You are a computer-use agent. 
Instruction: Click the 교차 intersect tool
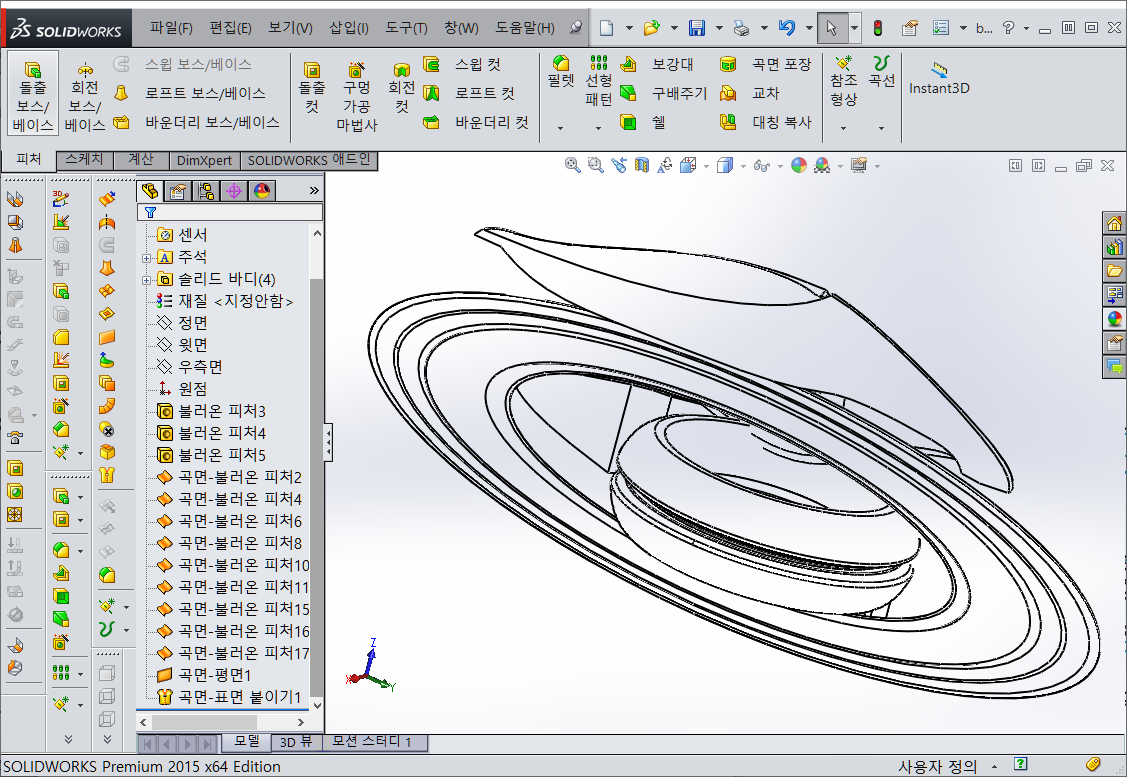coord(750,93)
